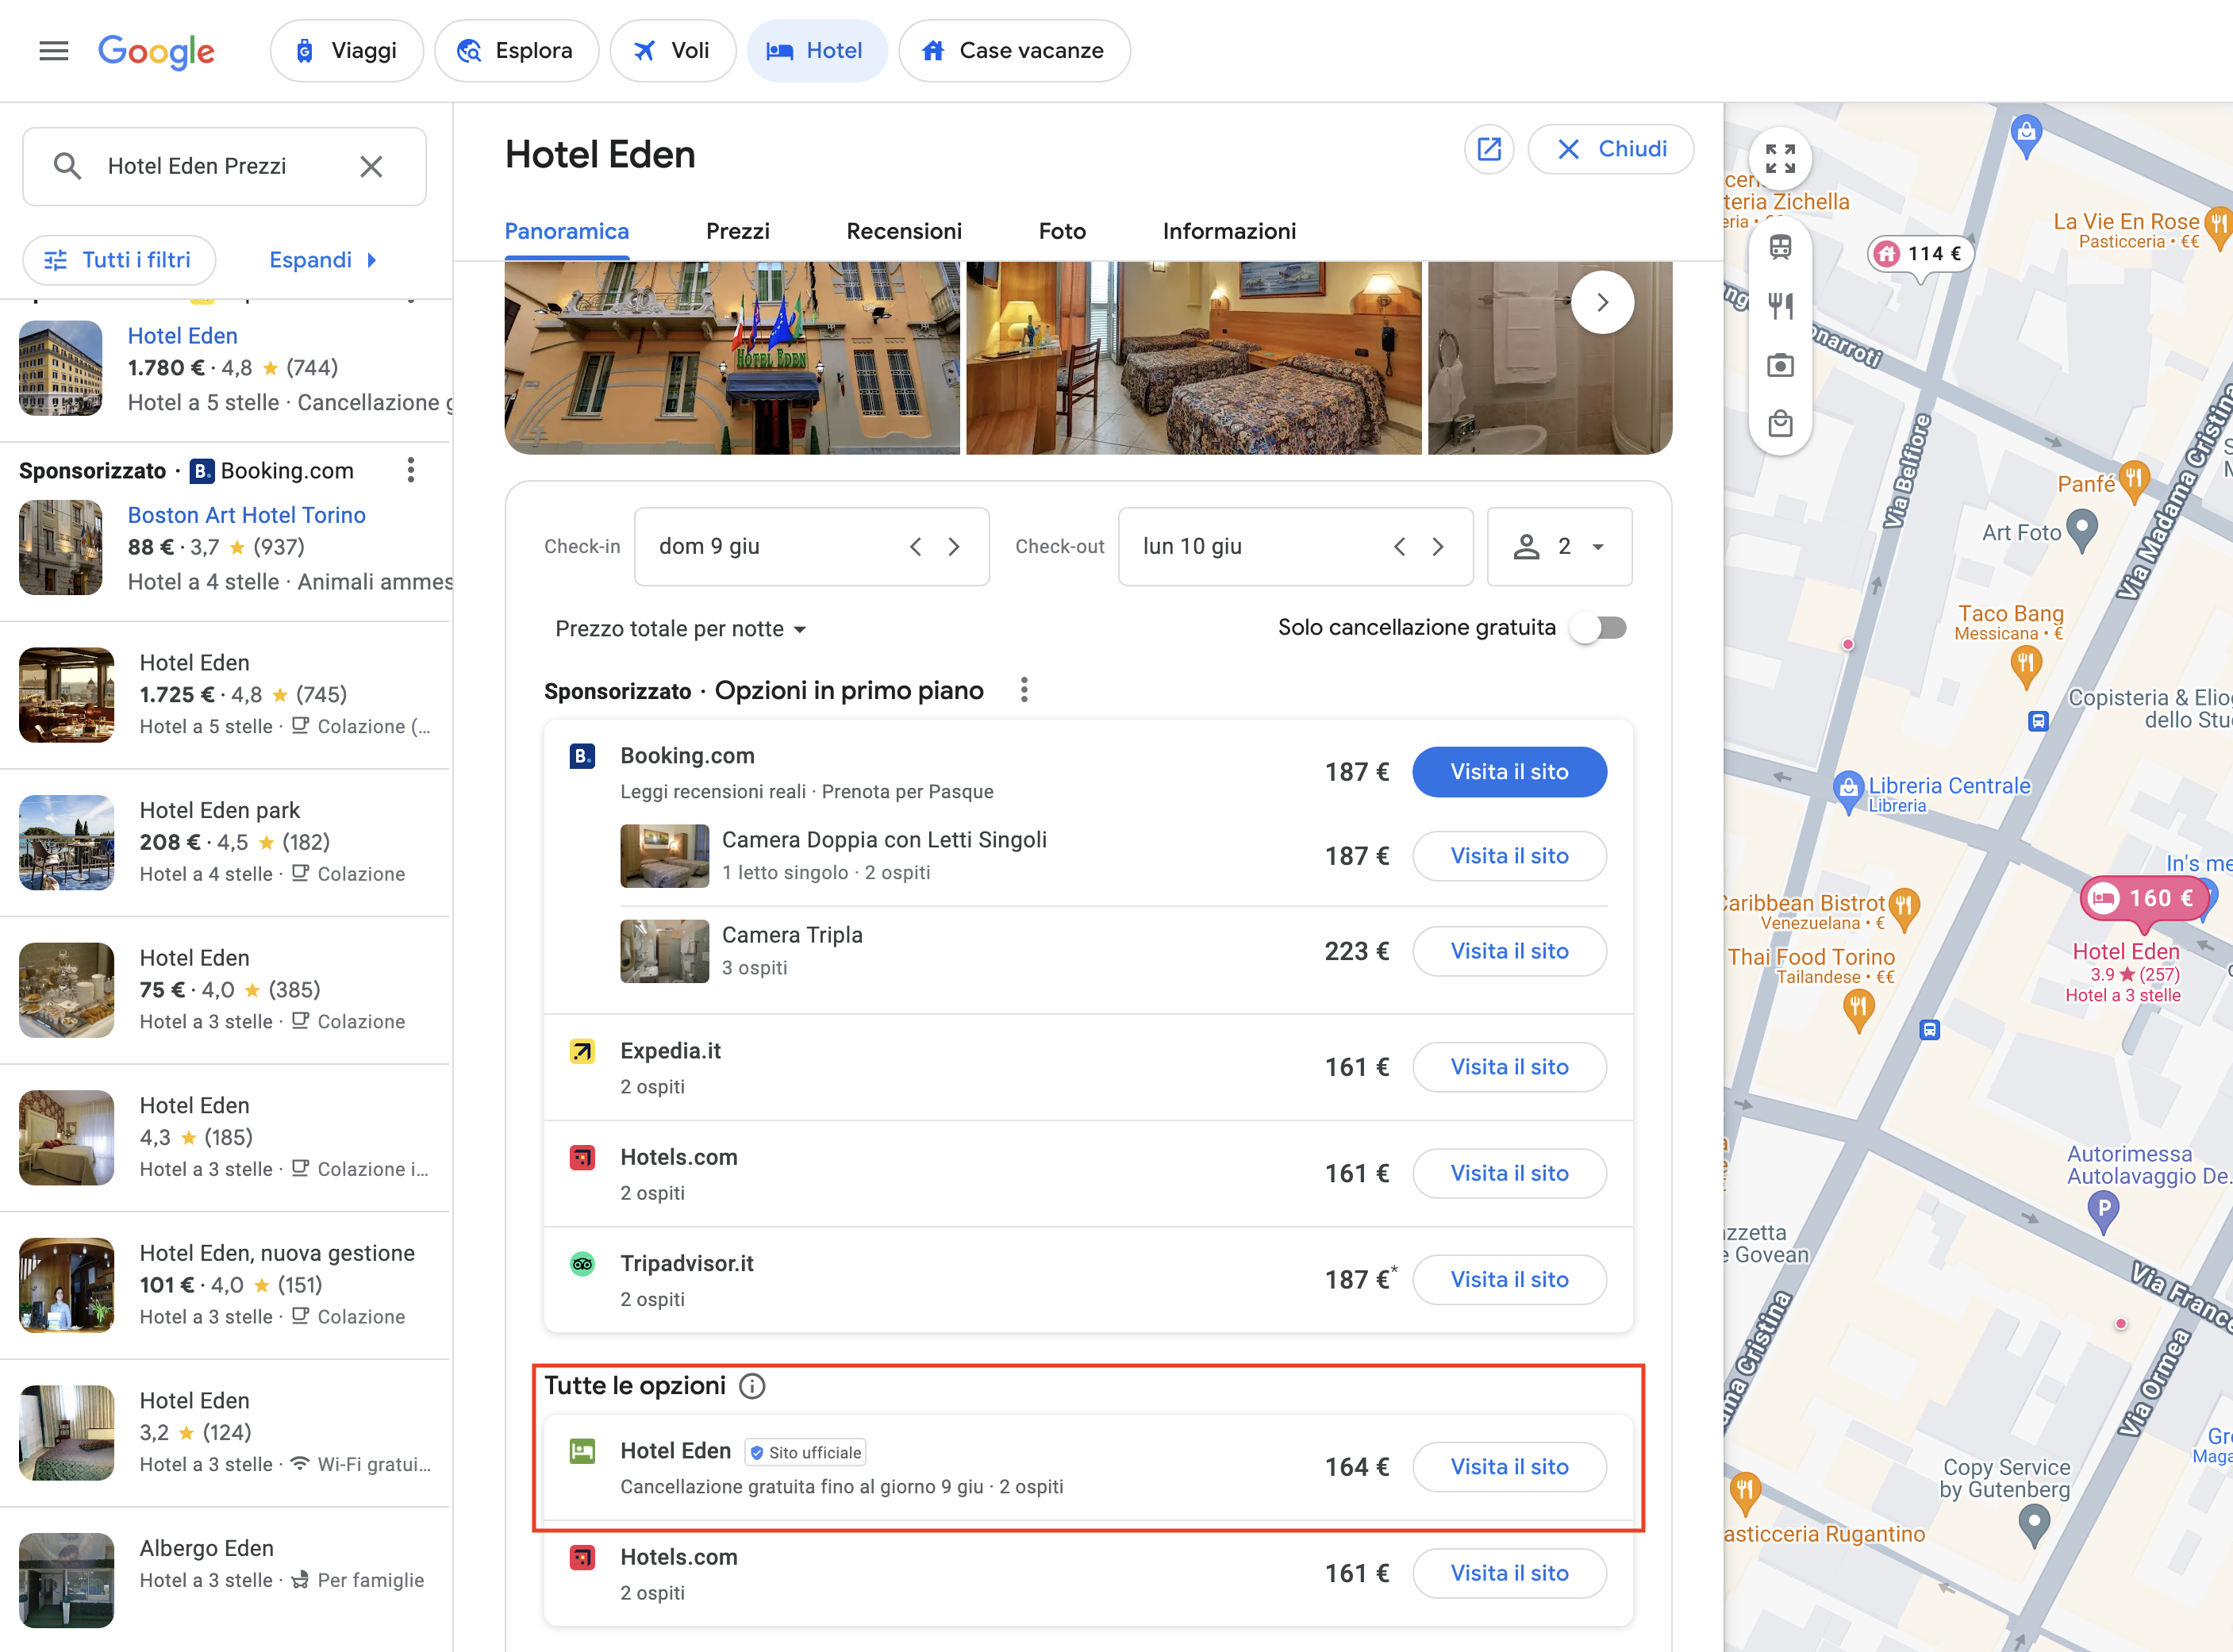Click the search magnifier icon
Image resolution: width=2233 pixels, height=1652 pixels.
[x=67, y=166]
